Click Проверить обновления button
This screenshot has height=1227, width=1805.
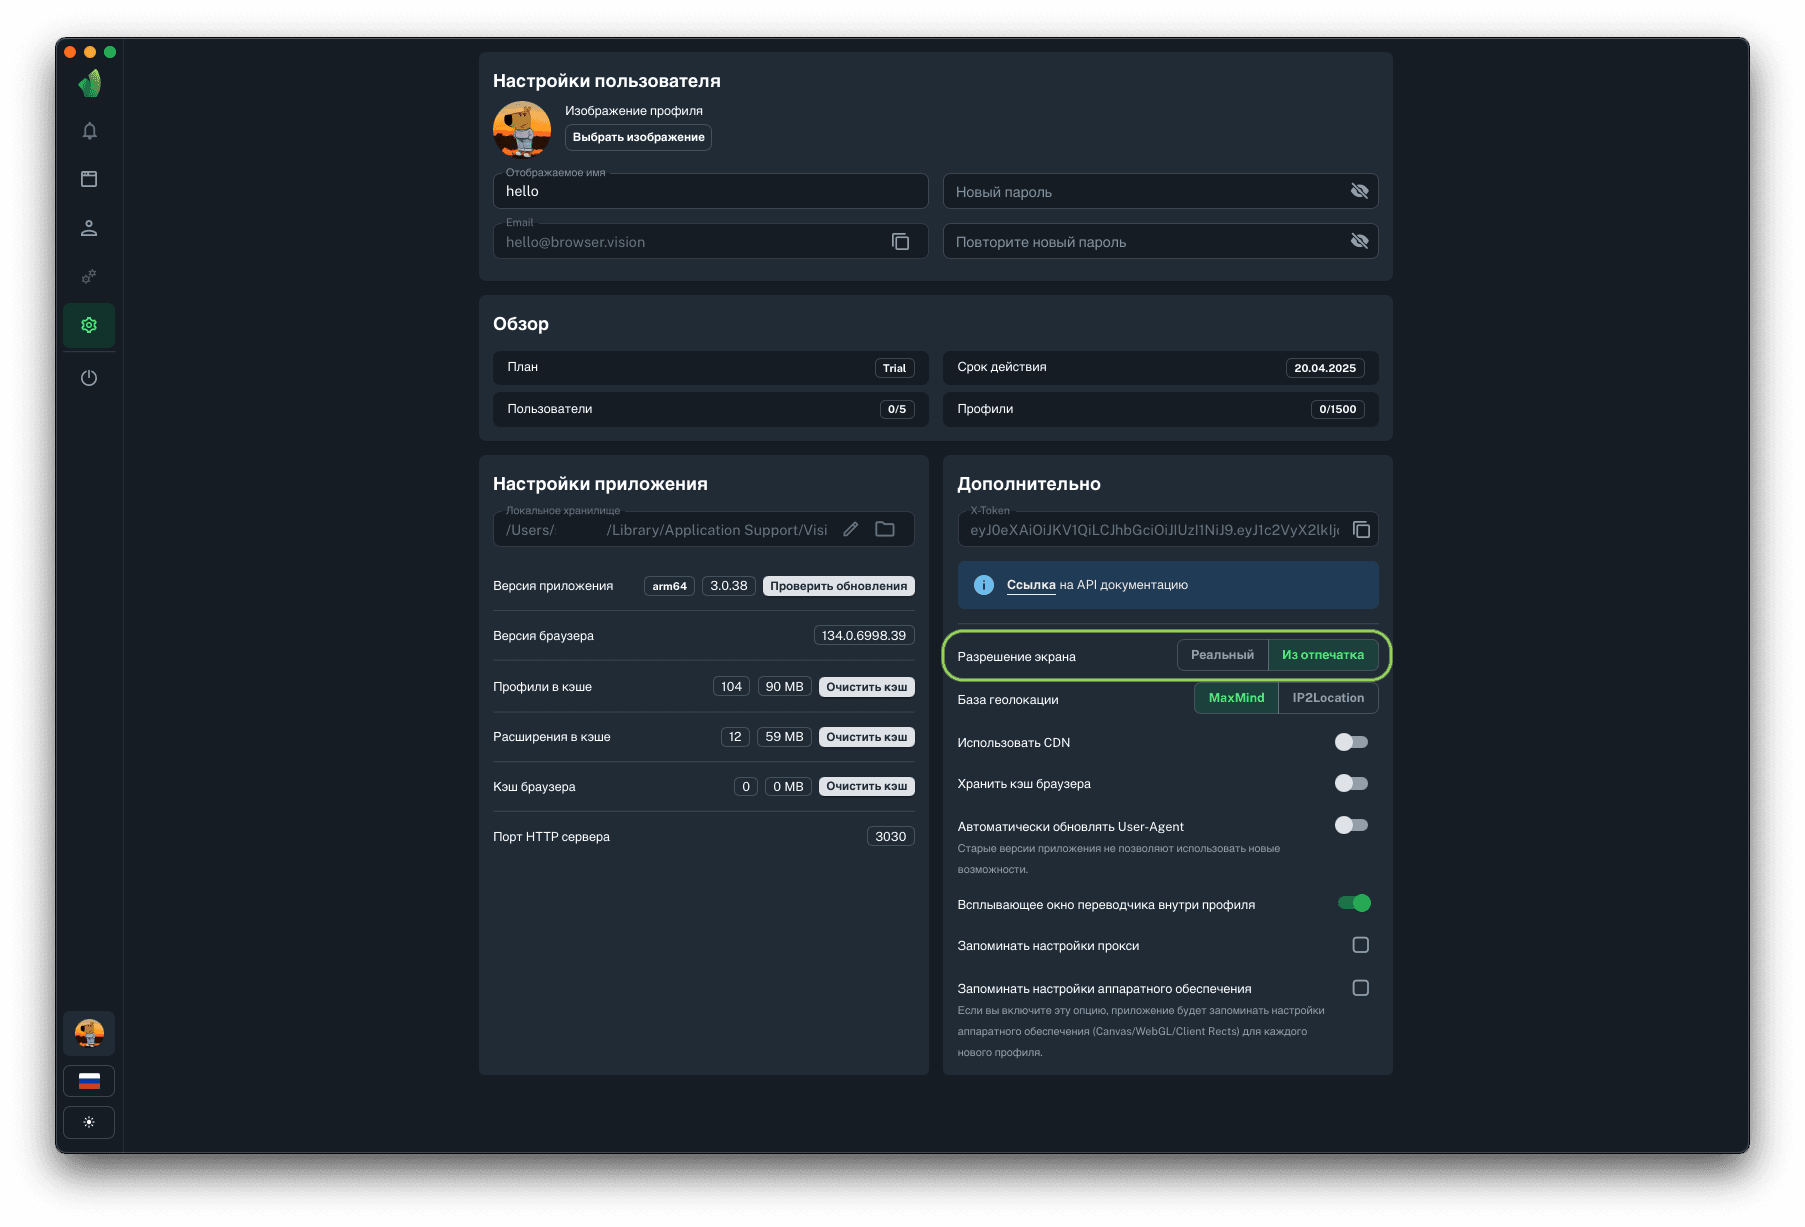[838, 586]
